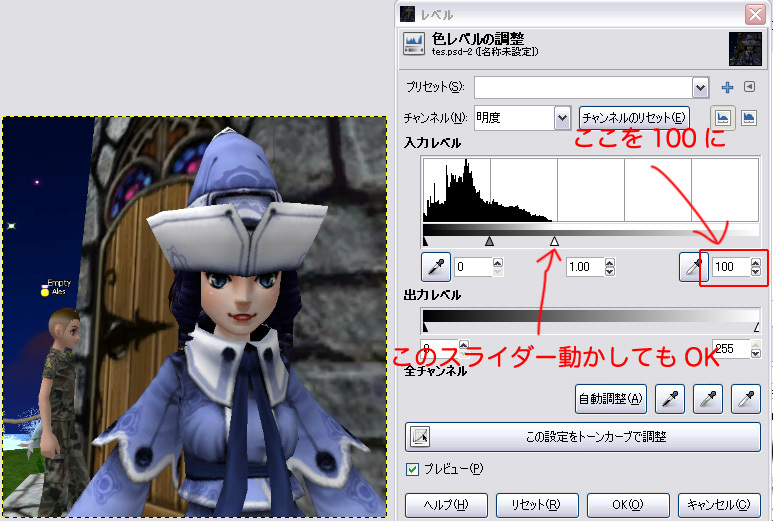Increase the gamma value stepper

[610, 262]
